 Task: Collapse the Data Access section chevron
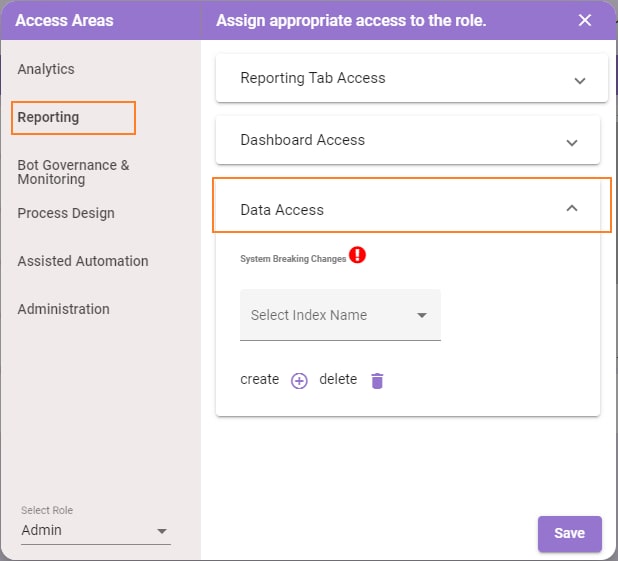pos(572,208)
